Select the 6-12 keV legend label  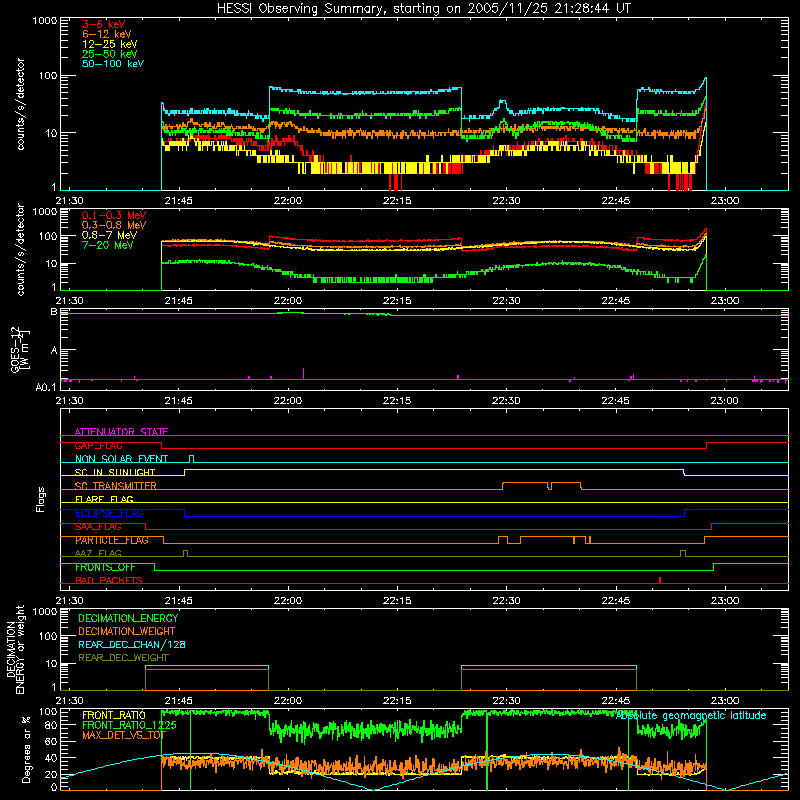click(107, 34)
